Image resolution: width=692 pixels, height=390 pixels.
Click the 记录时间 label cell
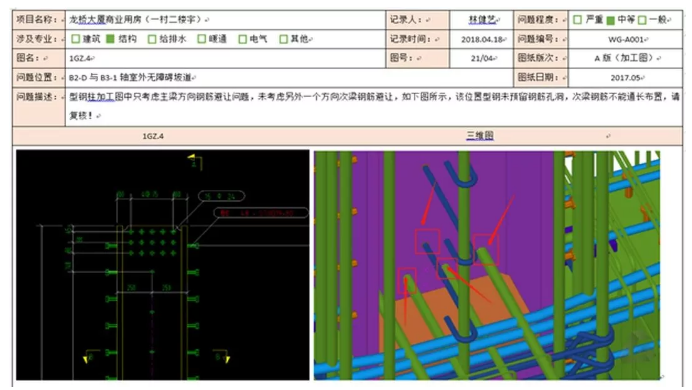(x=417, y=39)
